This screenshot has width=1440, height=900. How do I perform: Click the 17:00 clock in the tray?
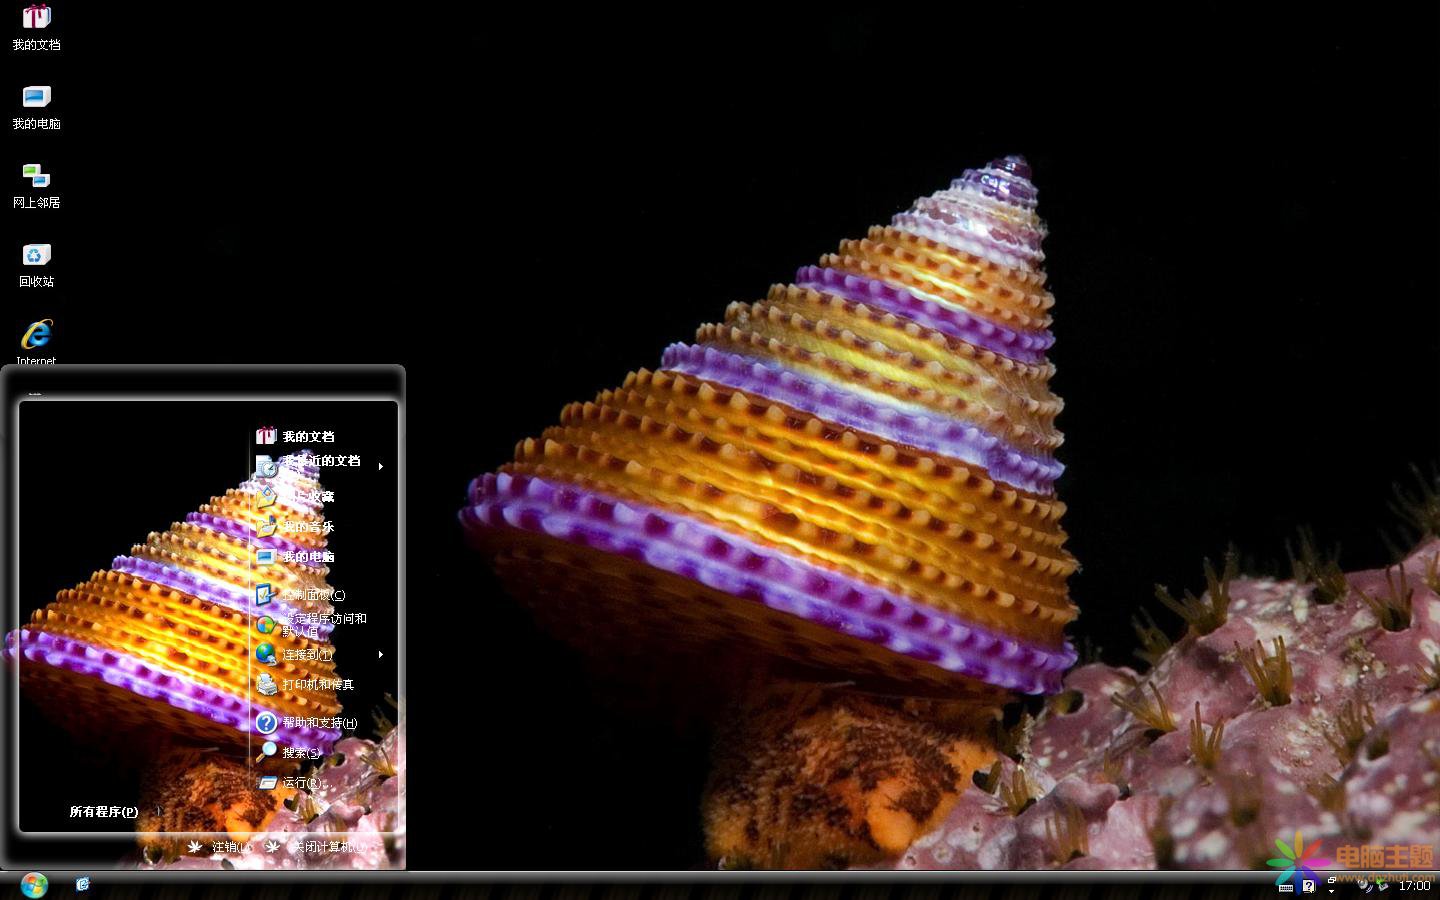tap(1414, 885)
